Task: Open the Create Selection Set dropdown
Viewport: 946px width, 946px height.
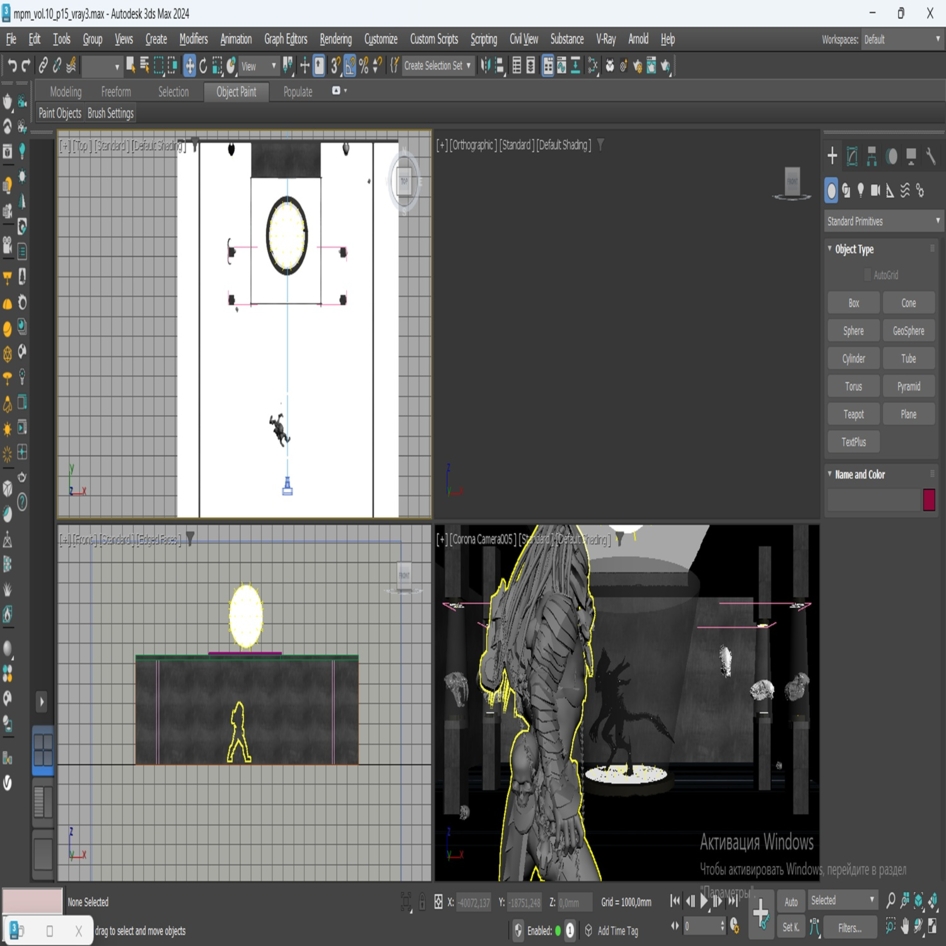Action: [438, 66]
